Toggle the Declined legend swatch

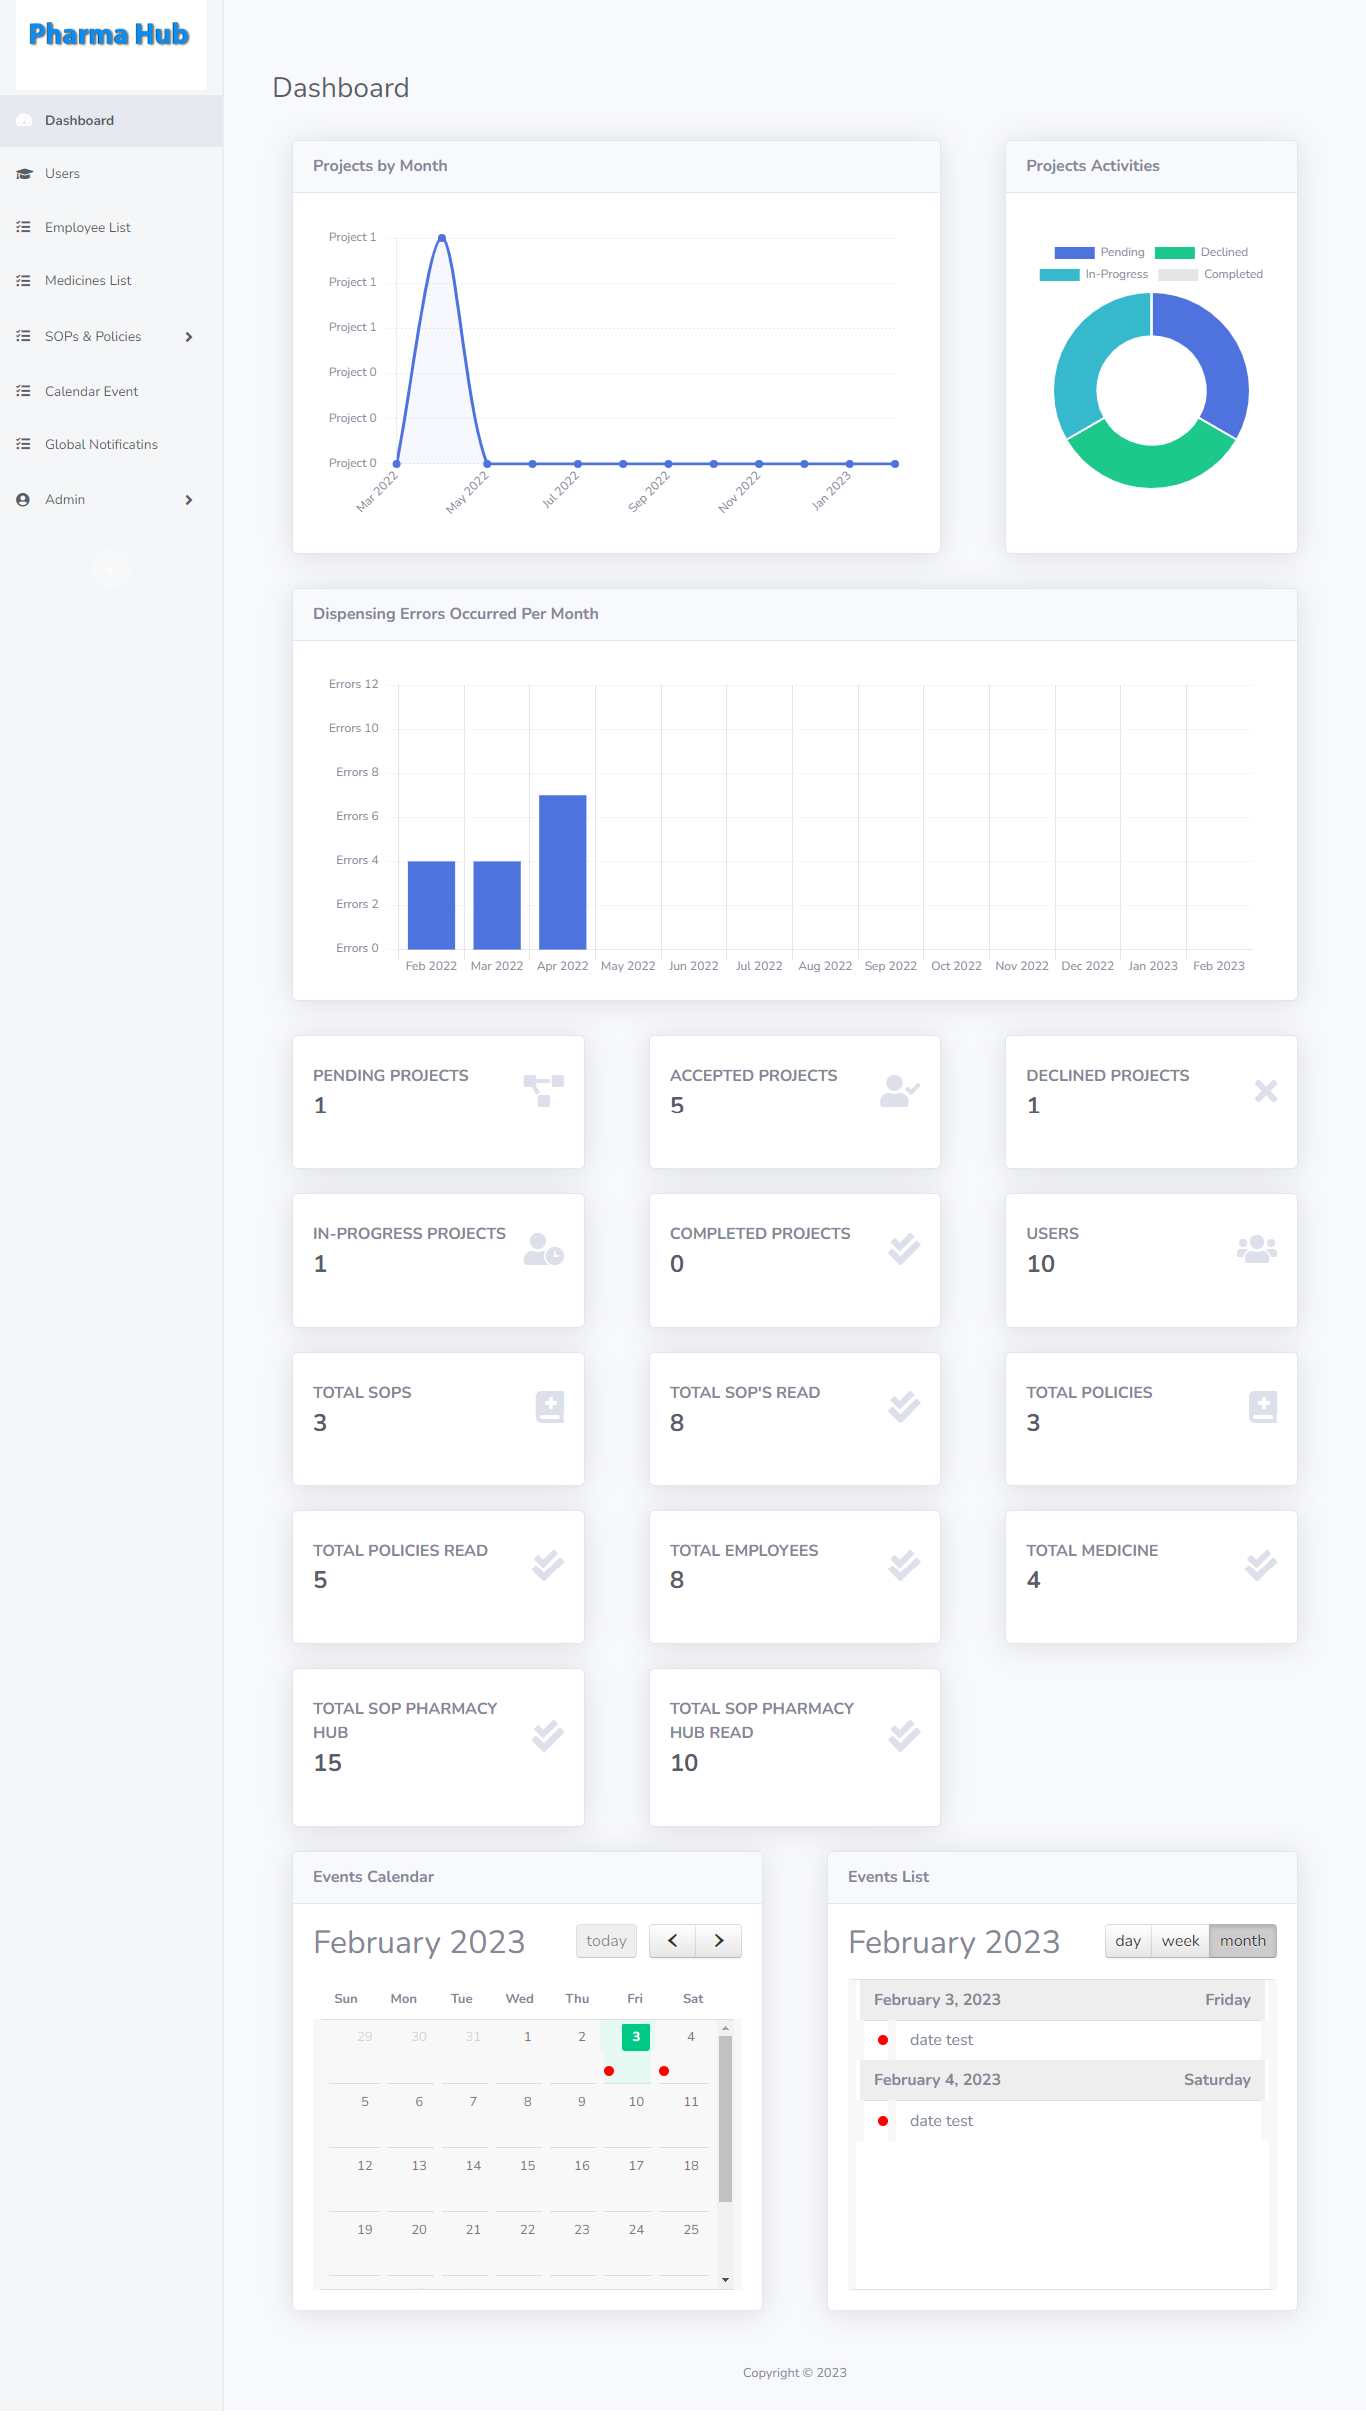tap(1175, 253)
